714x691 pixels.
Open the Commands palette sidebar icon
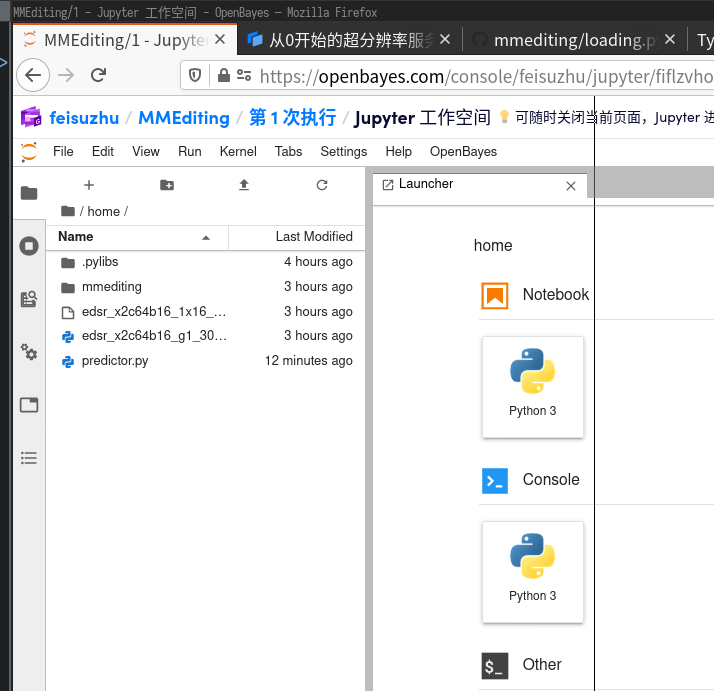(29, 299)
